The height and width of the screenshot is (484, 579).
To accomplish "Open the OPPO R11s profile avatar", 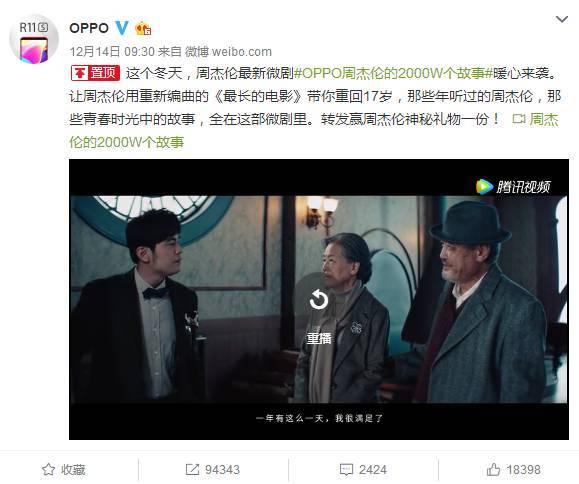I will 34,40.
